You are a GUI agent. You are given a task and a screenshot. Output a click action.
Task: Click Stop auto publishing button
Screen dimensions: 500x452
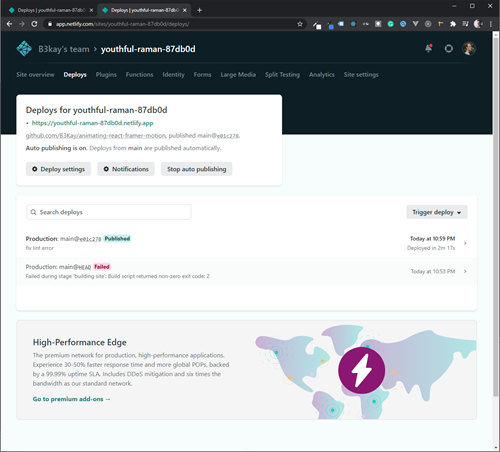coord(197,169)
